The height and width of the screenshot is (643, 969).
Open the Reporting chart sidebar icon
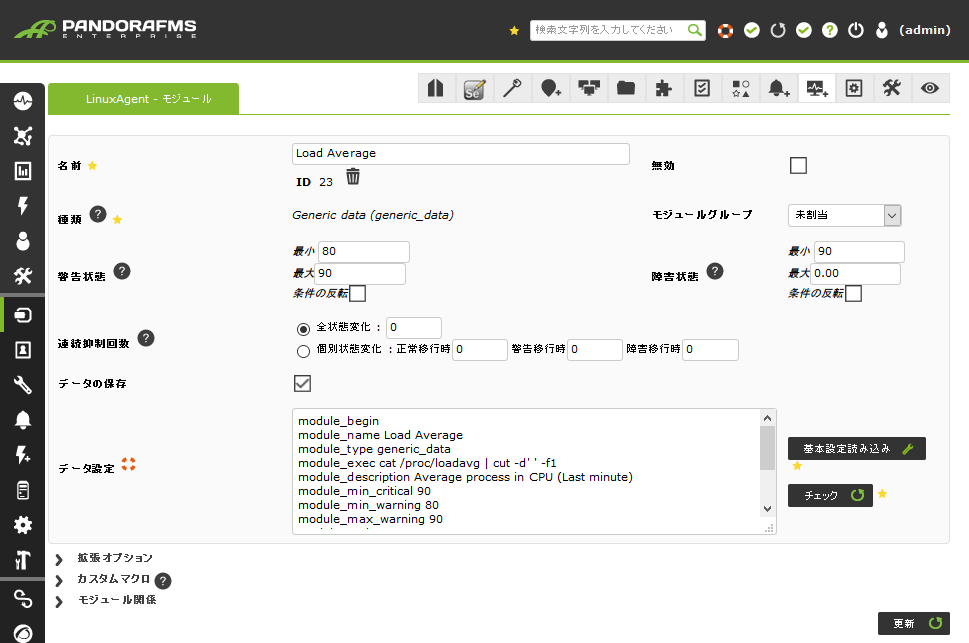point(23,171)
